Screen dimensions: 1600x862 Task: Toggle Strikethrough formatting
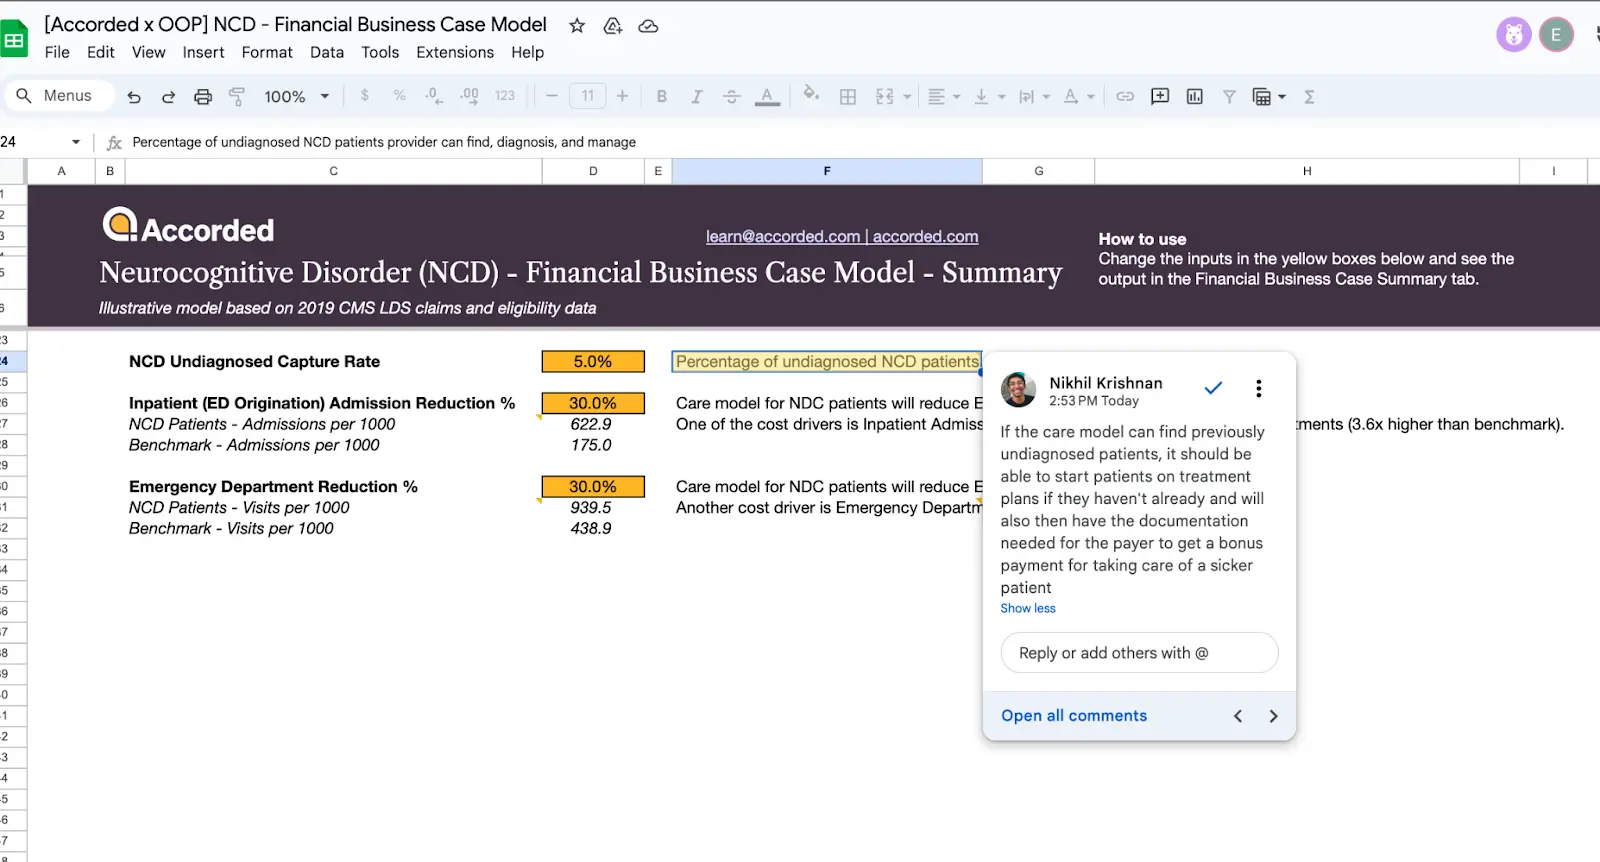coord(731,97)
